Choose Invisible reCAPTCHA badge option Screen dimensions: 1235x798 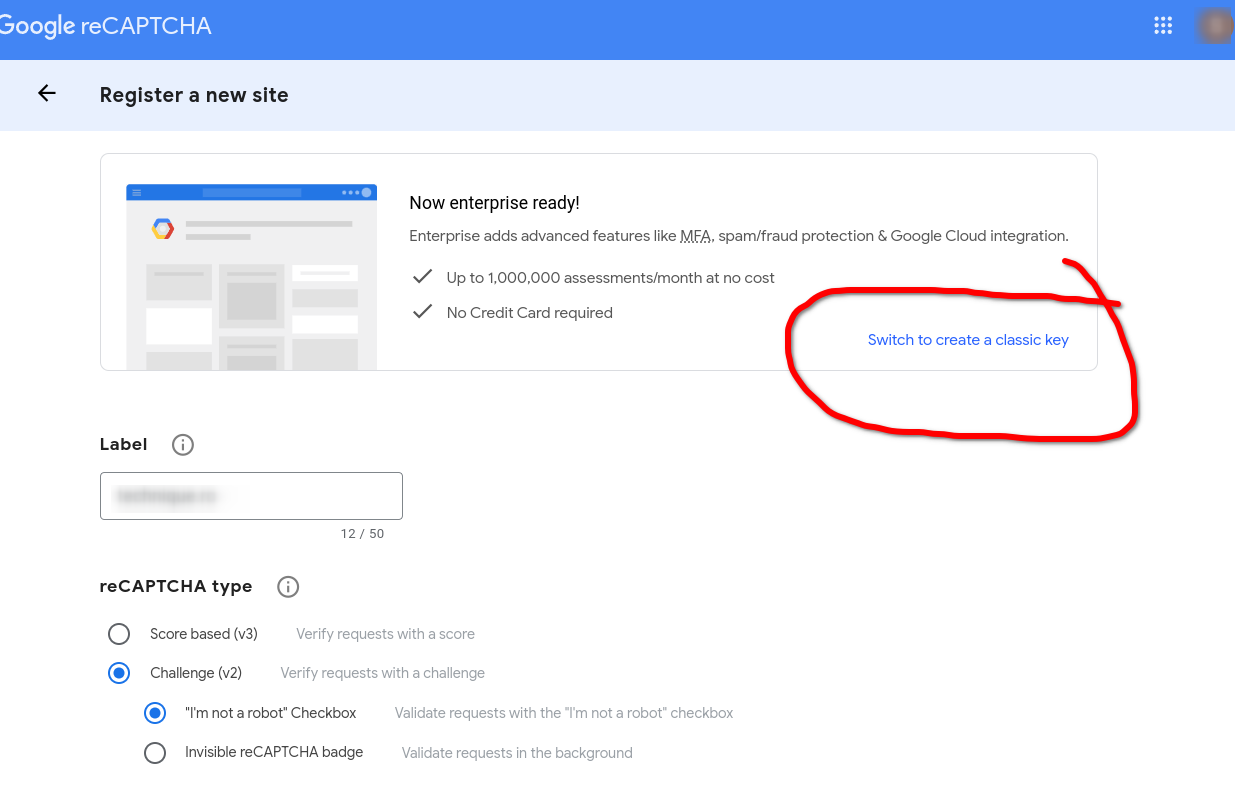click(154, 753)
